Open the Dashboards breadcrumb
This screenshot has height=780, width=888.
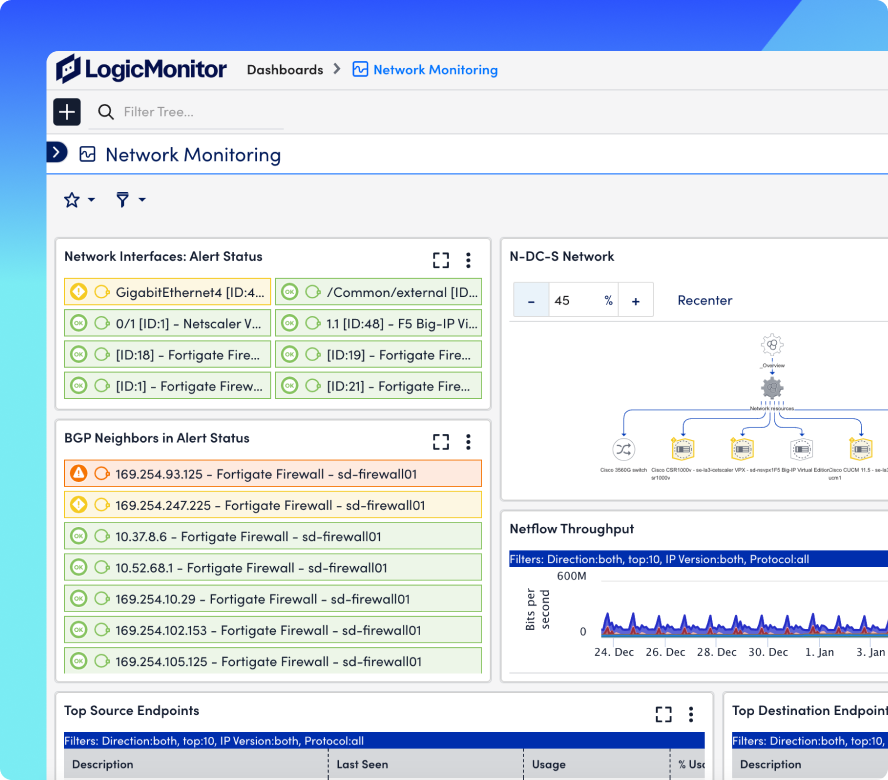(285, 70)
